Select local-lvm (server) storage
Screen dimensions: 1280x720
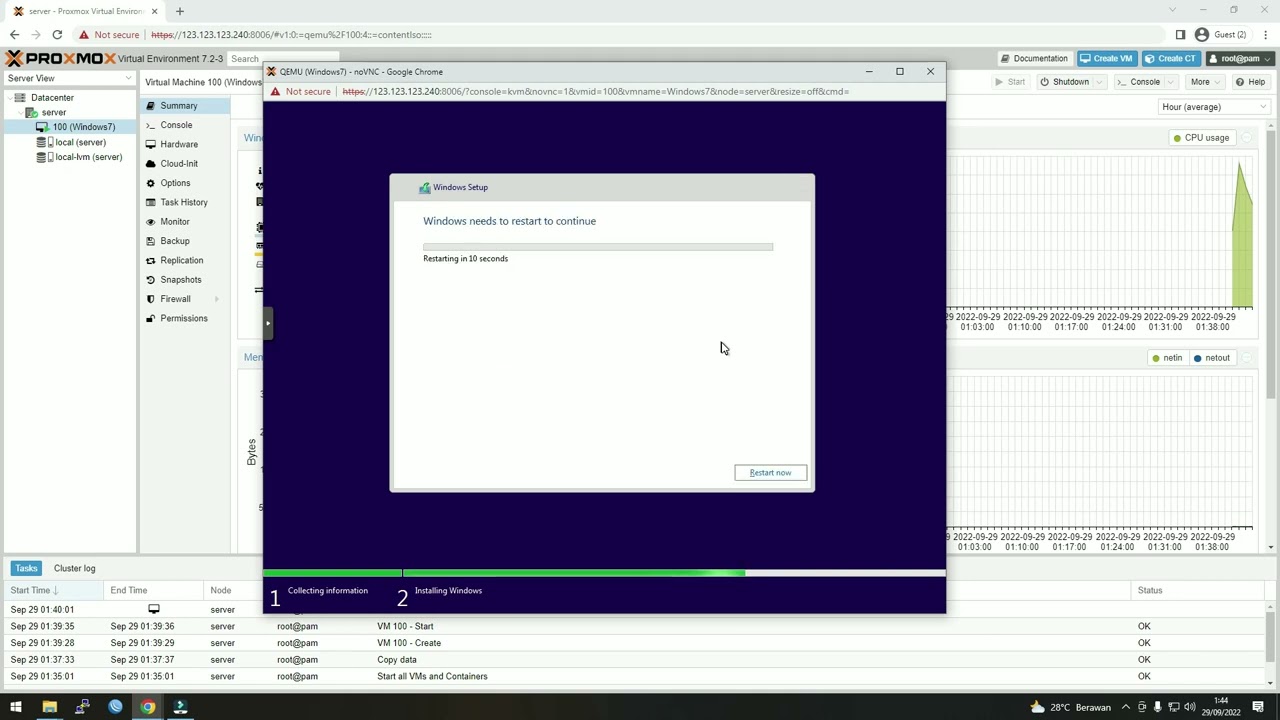(x=88, y=157)
